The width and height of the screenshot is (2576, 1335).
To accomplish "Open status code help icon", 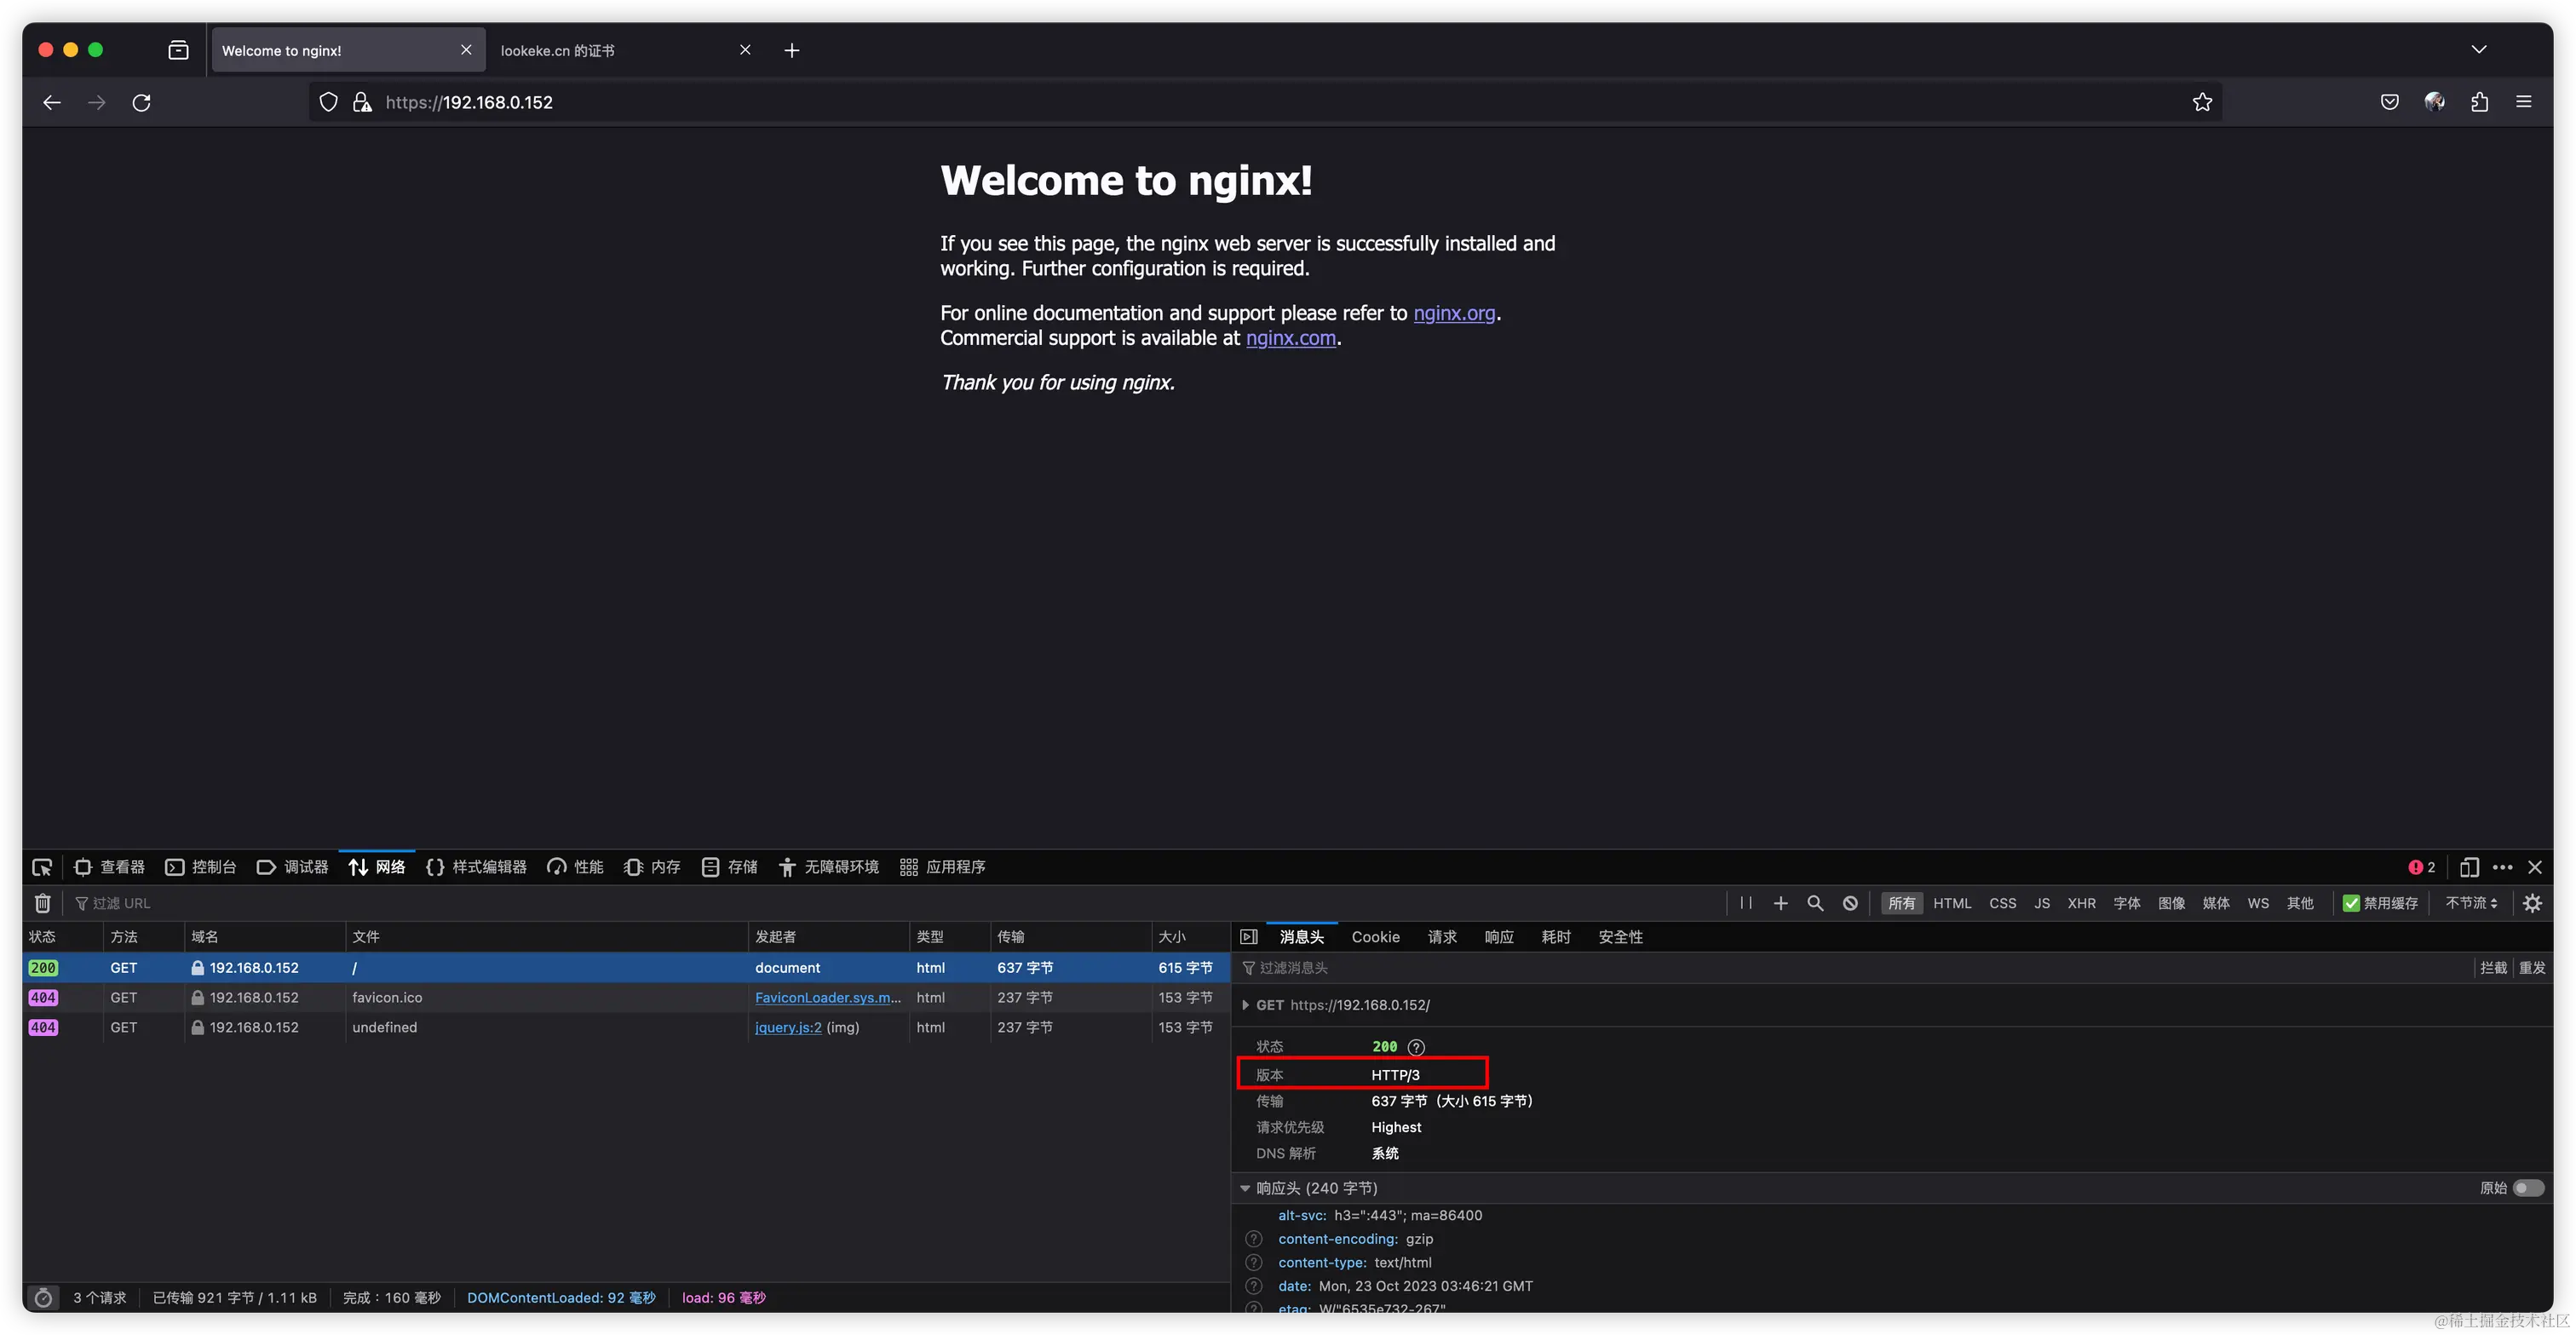I will (x=1416, y=1047).
